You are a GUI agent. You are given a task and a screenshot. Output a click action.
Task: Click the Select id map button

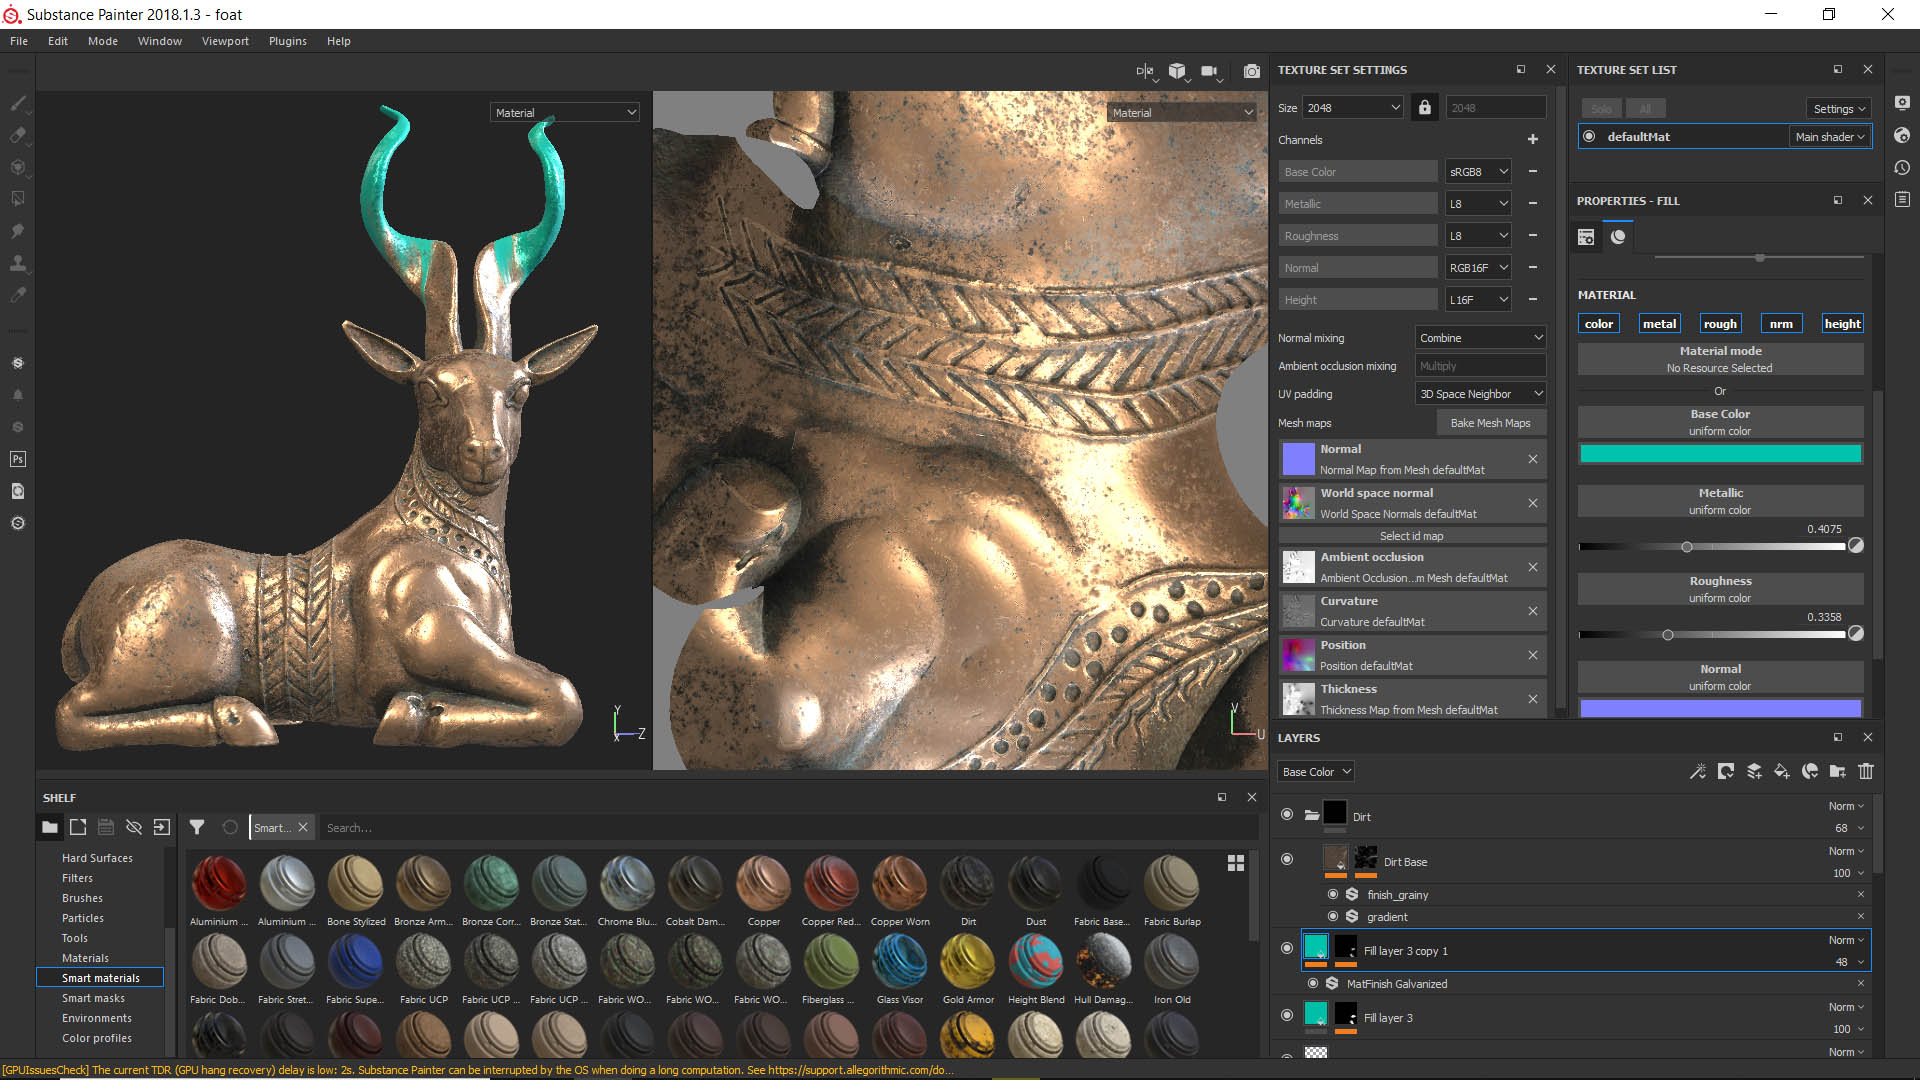1412,535
